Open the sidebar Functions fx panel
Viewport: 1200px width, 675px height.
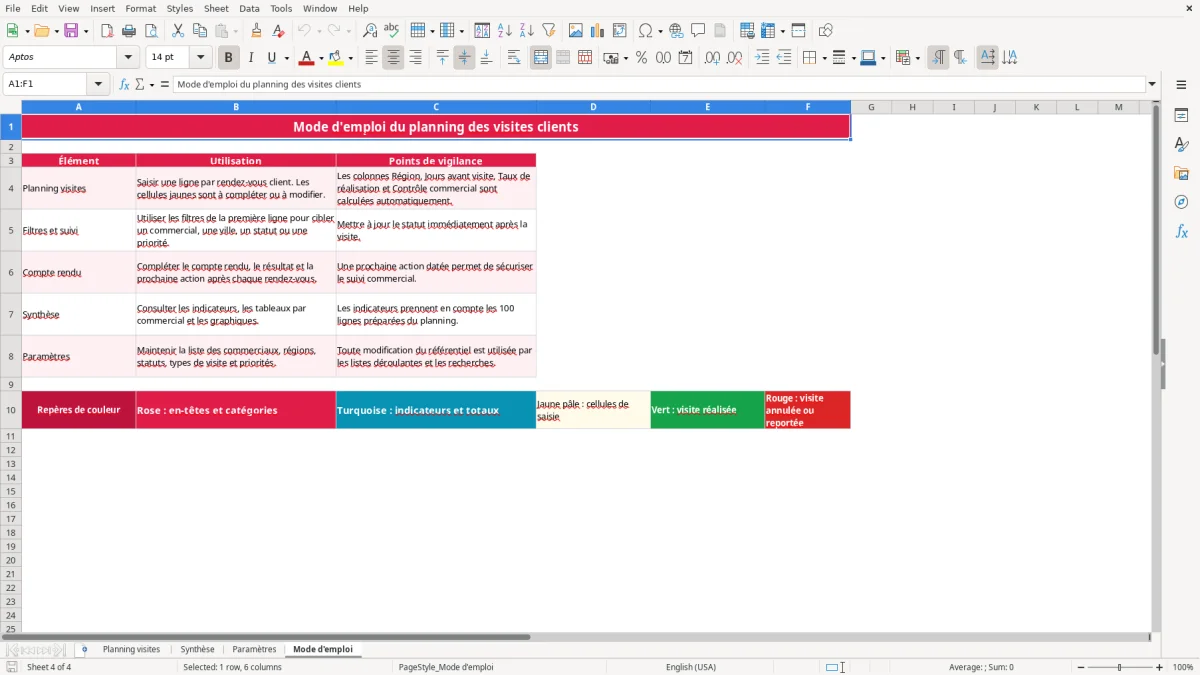point(1181,232)
